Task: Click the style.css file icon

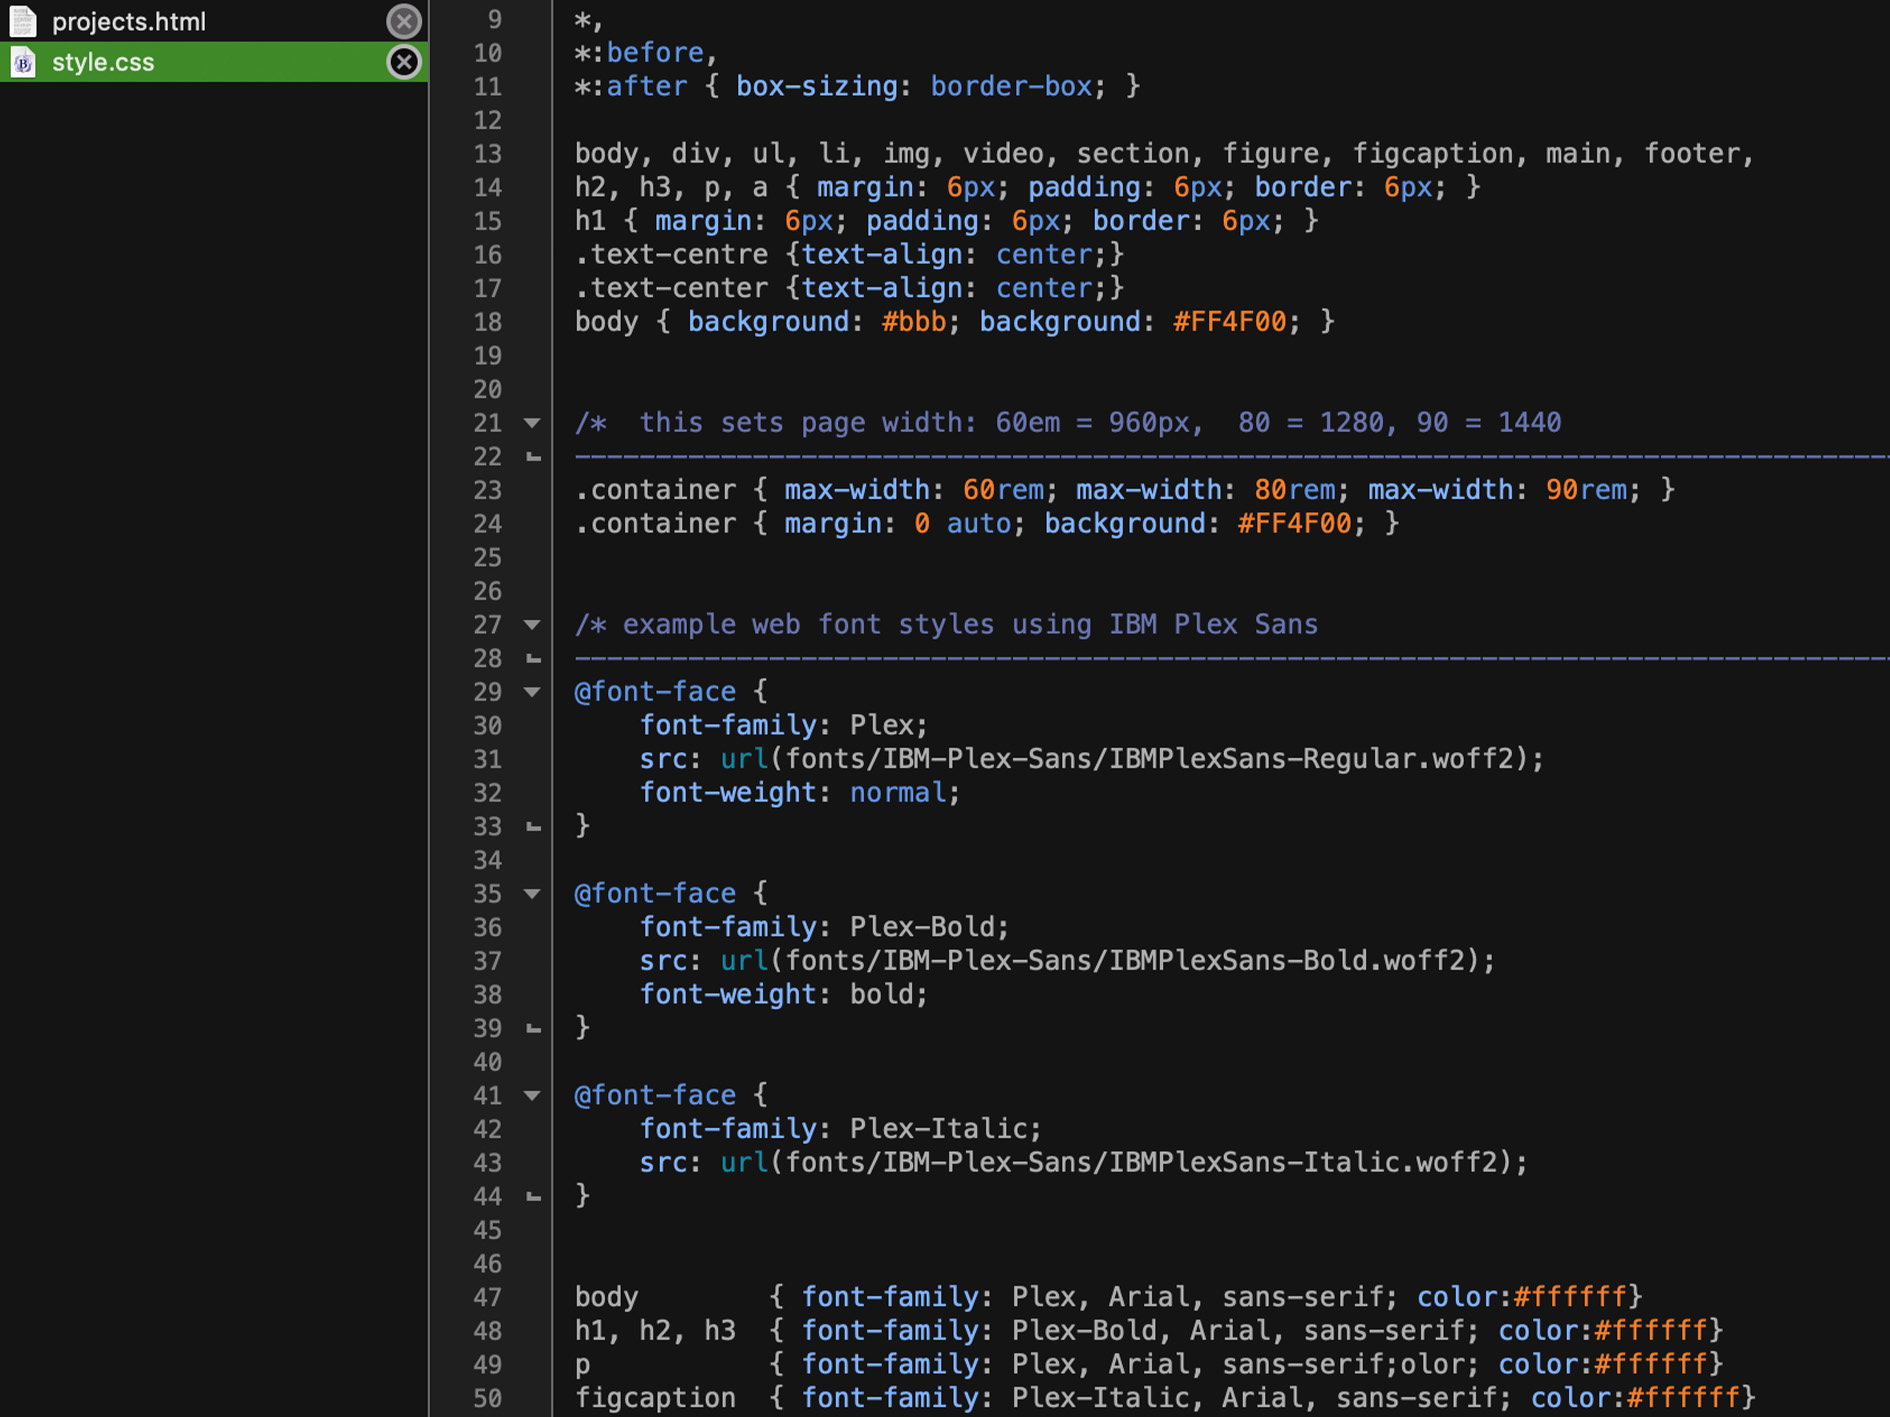Action: tap(23, 62)
